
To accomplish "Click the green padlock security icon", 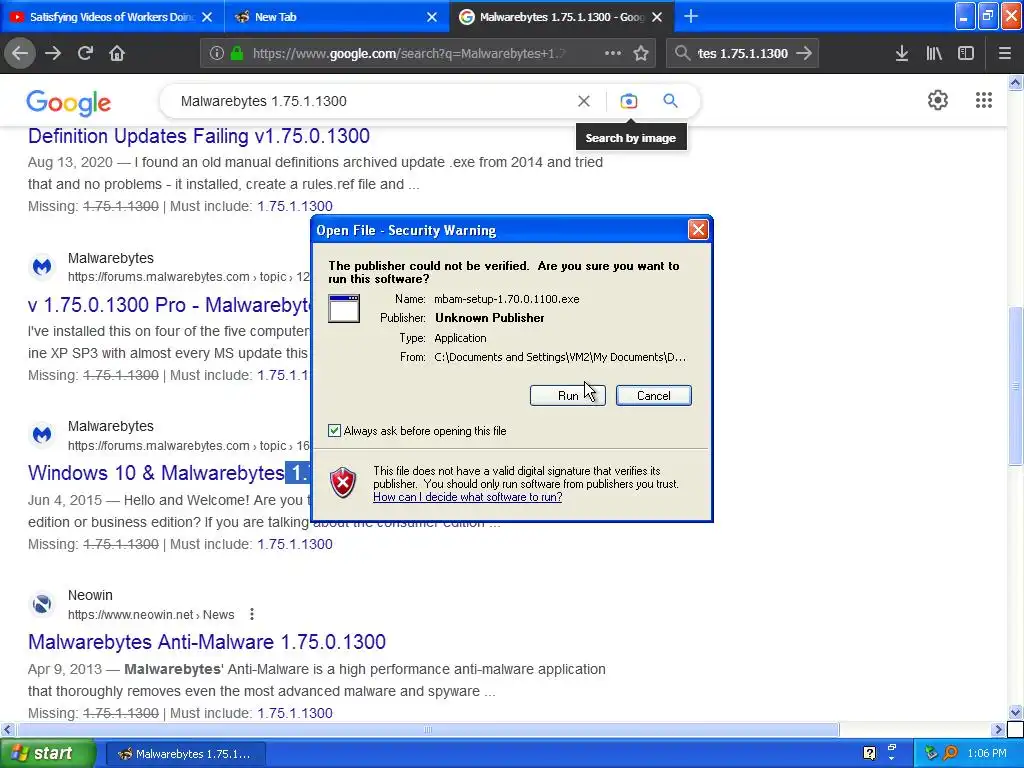I will point(237,54).
